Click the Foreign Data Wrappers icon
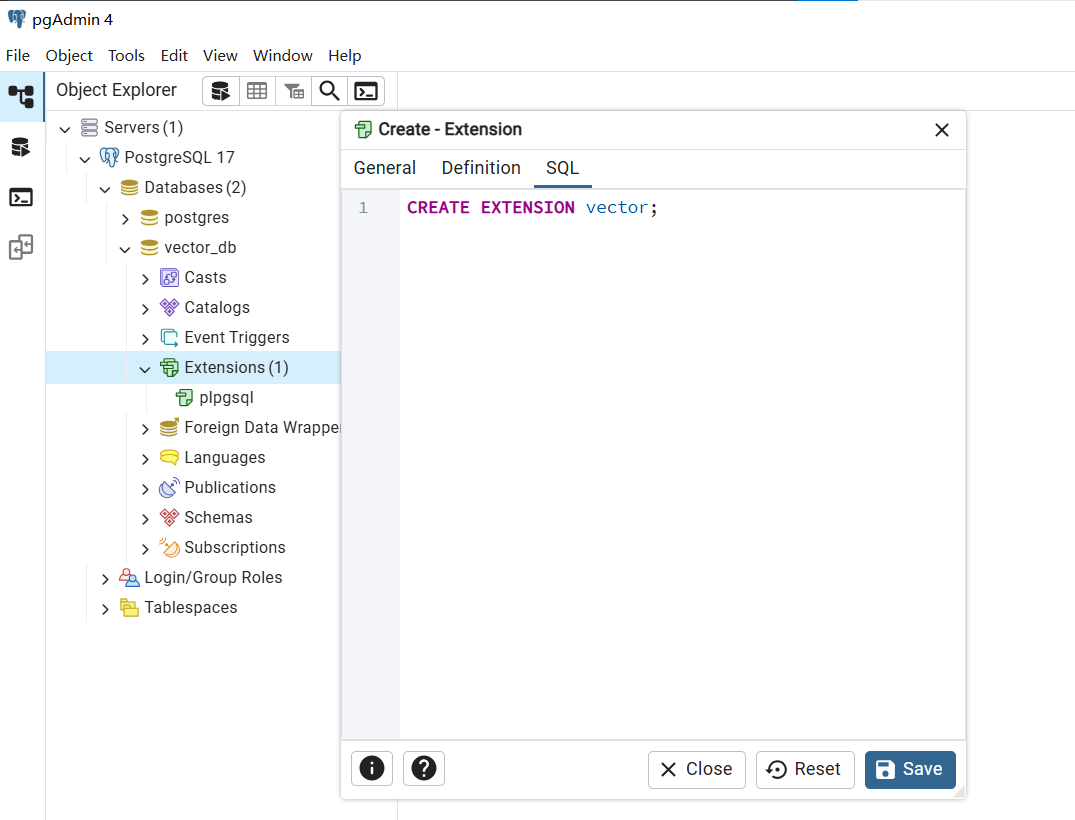The height and width of the screenshot is (820, 1075). [169, 428]
